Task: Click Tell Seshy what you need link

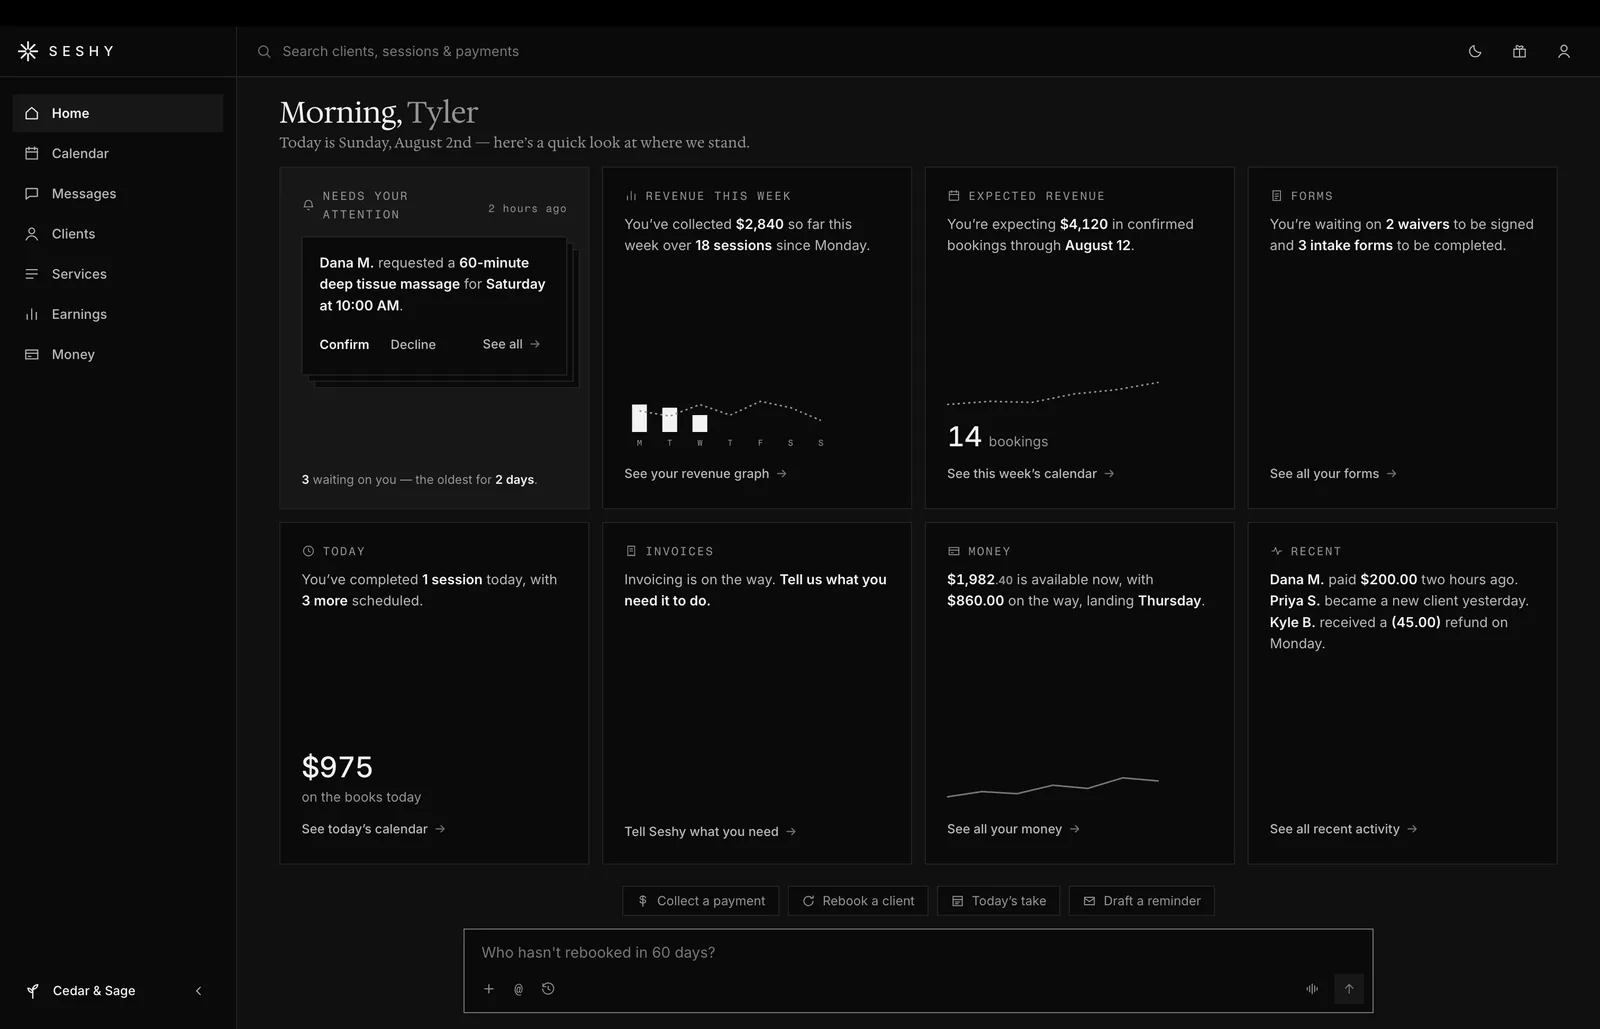Action: pyautogui.click(x=710, y=831)
